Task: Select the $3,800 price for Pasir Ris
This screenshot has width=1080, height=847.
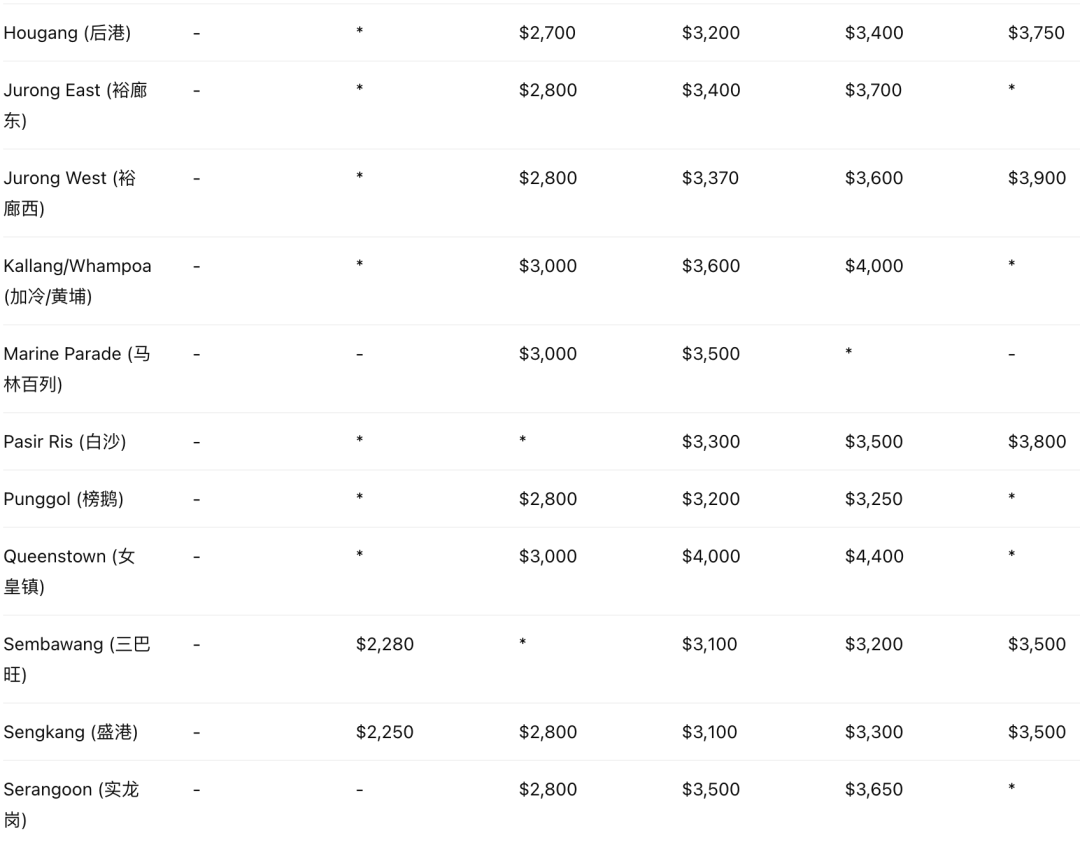Action: 1036,442
